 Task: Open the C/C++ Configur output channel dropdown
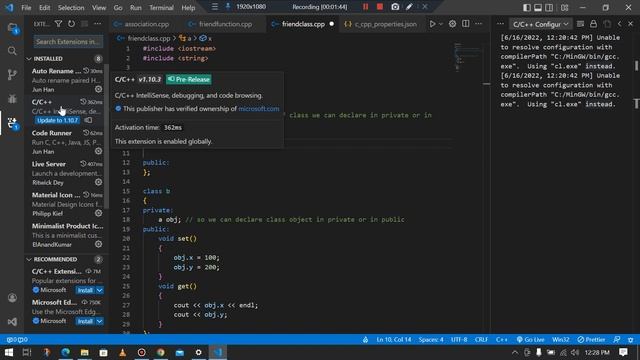[540, 24]
